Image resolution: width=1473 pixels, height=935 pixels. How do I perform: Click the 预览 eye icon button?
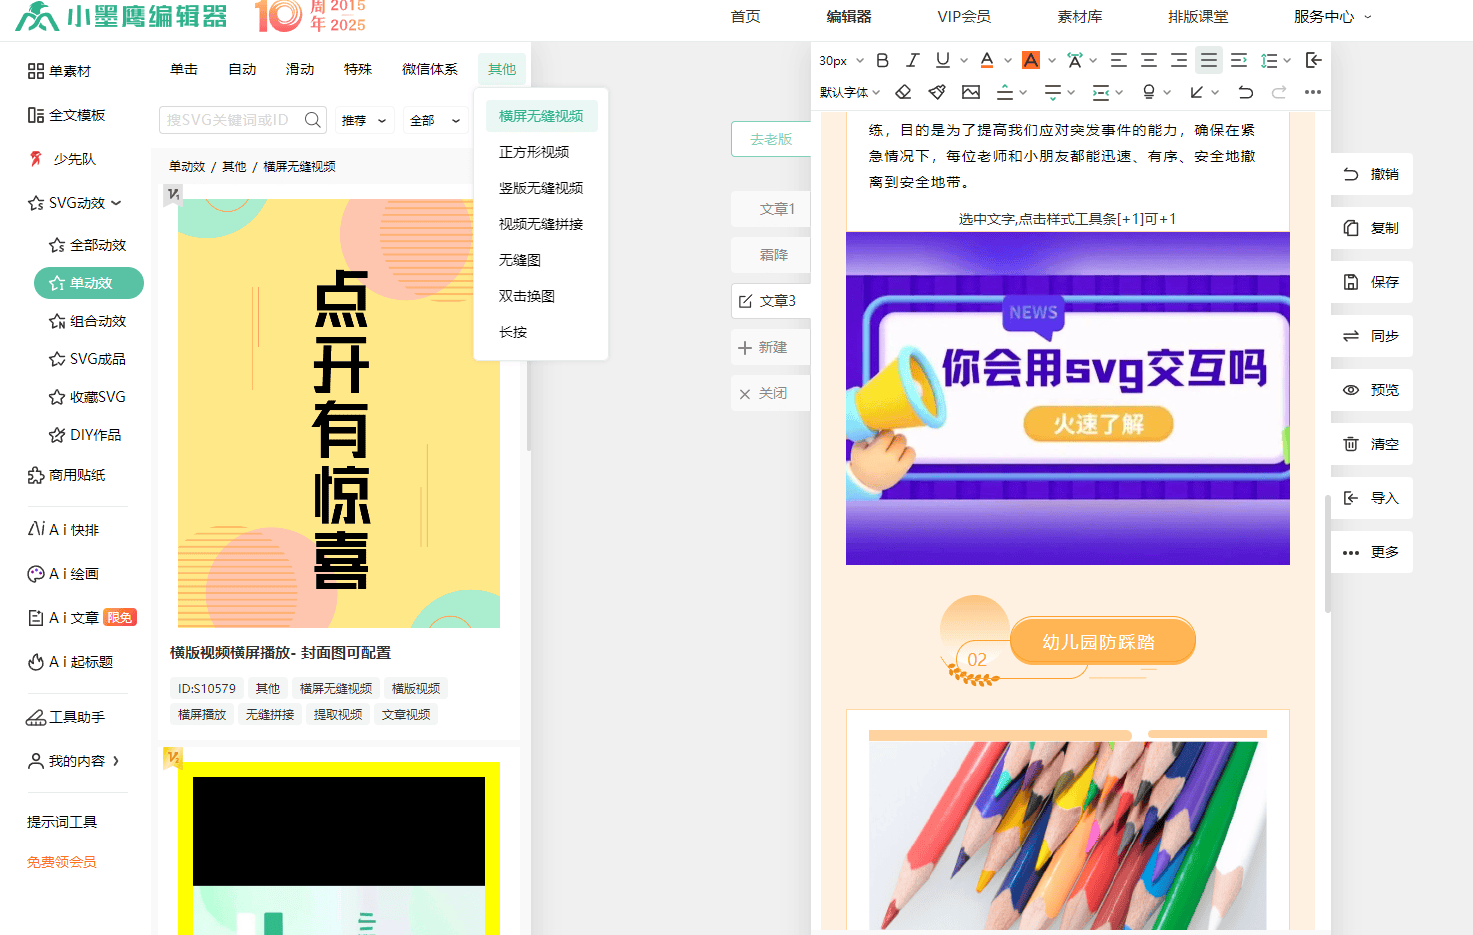(x=1371, y=390)
